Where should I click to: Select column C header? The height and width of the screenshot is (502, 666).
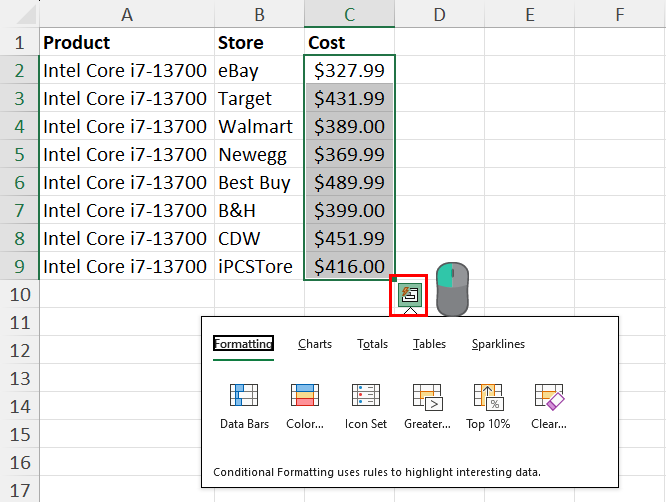coord(350,14)
